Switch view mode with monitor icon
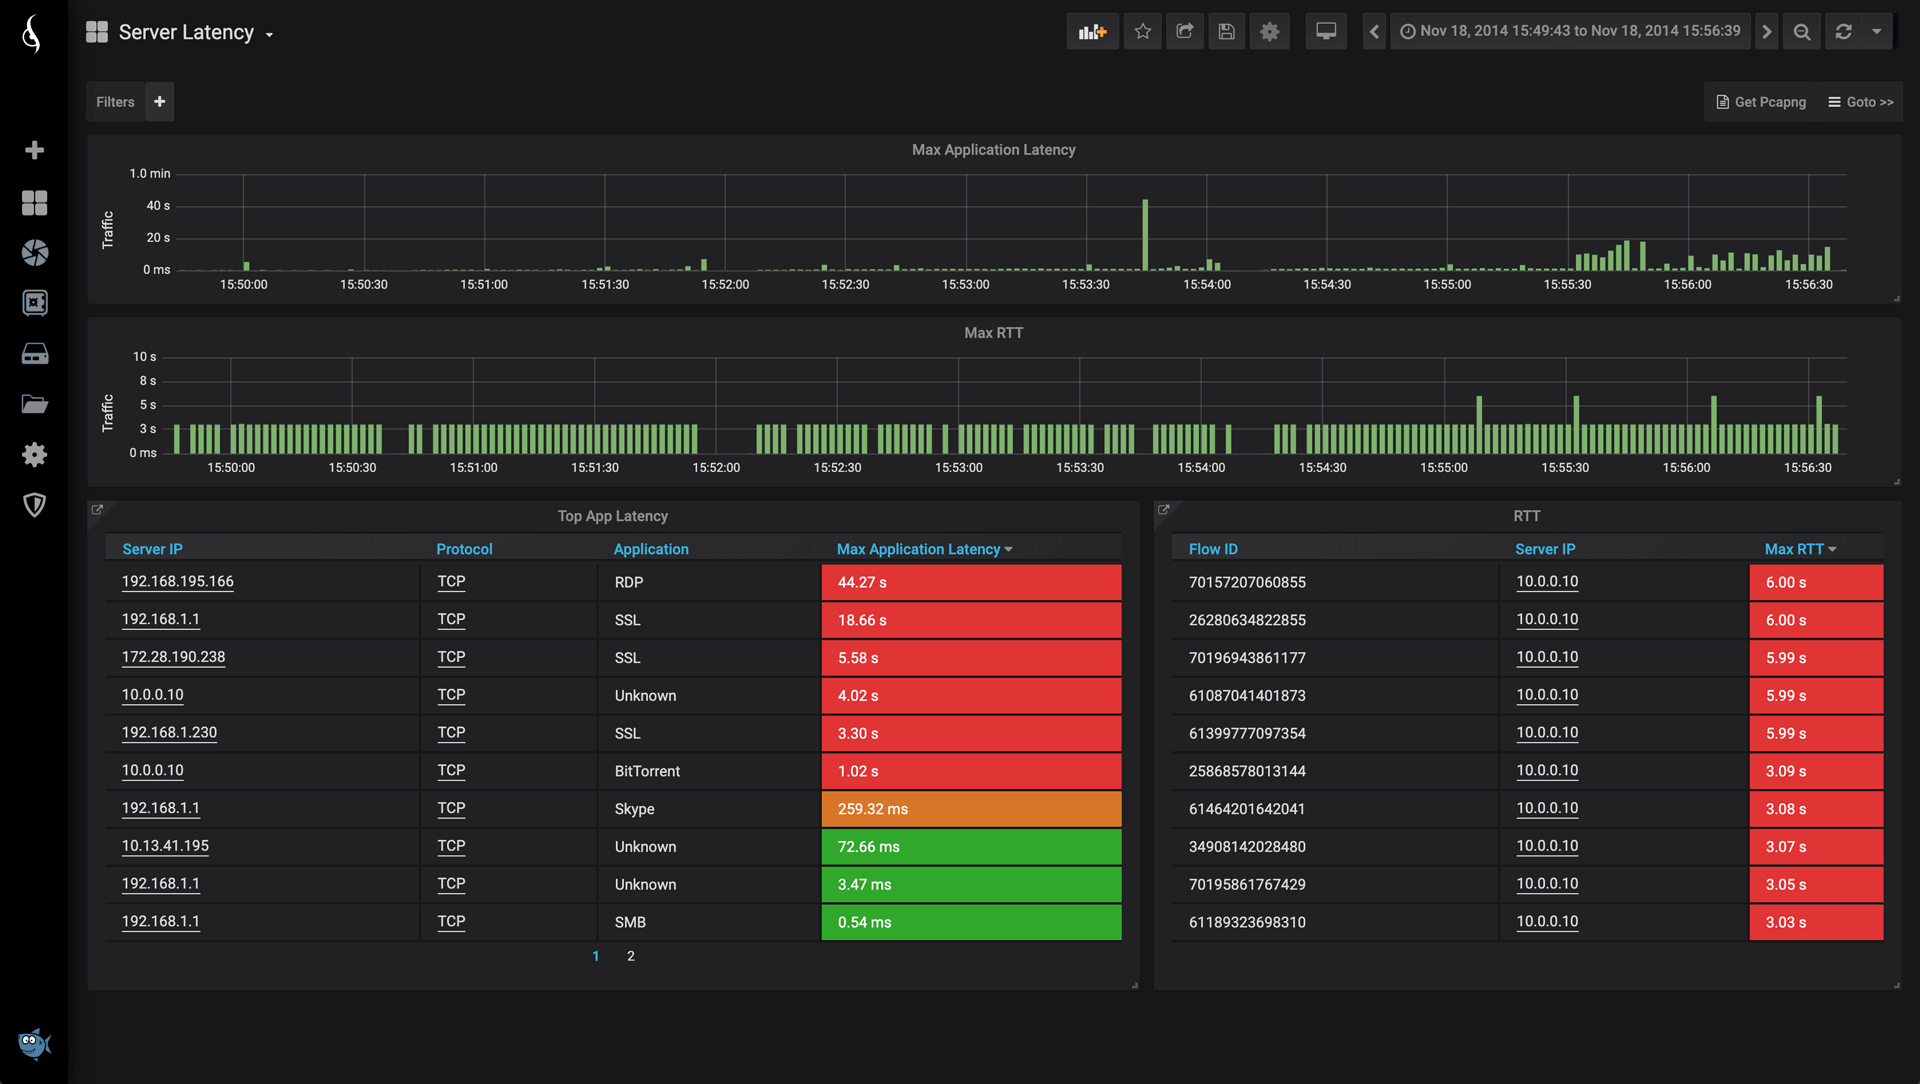 (x=1326, y=32)
